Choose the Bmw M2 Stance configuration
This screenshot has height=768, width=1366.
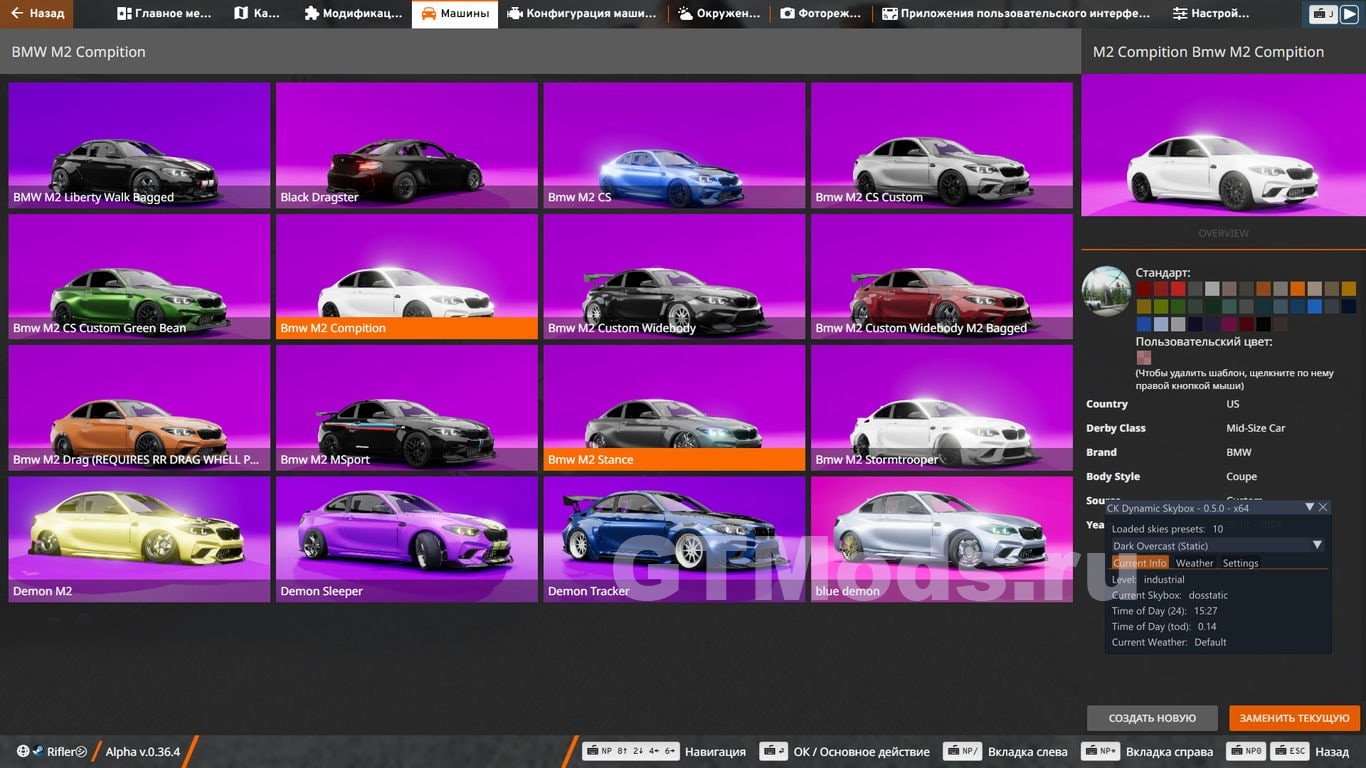[x=674, y=408]
